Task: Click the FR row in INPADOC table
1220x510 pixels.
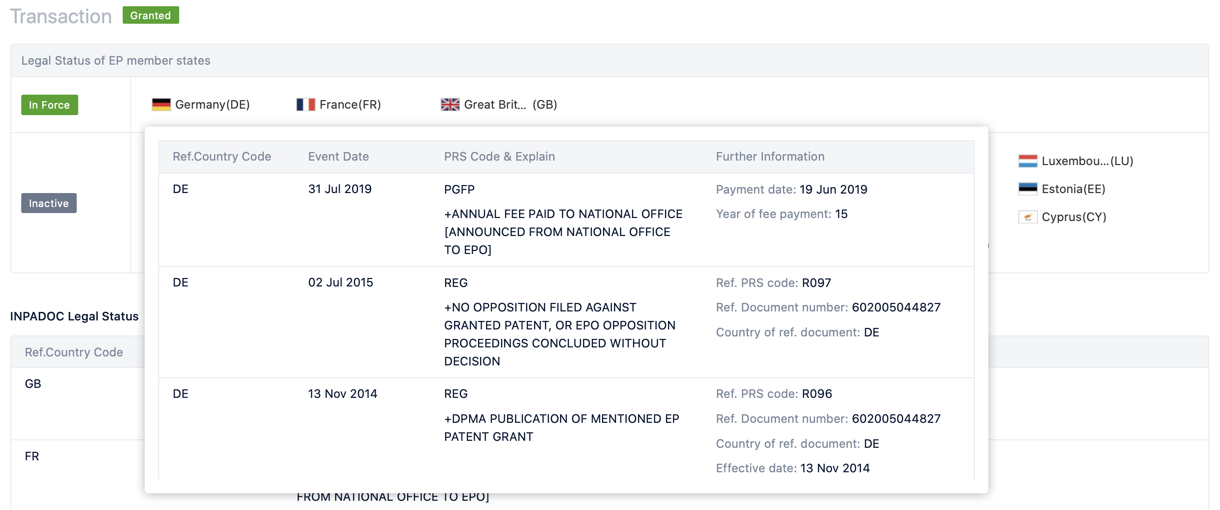Action: coord(32,456)
